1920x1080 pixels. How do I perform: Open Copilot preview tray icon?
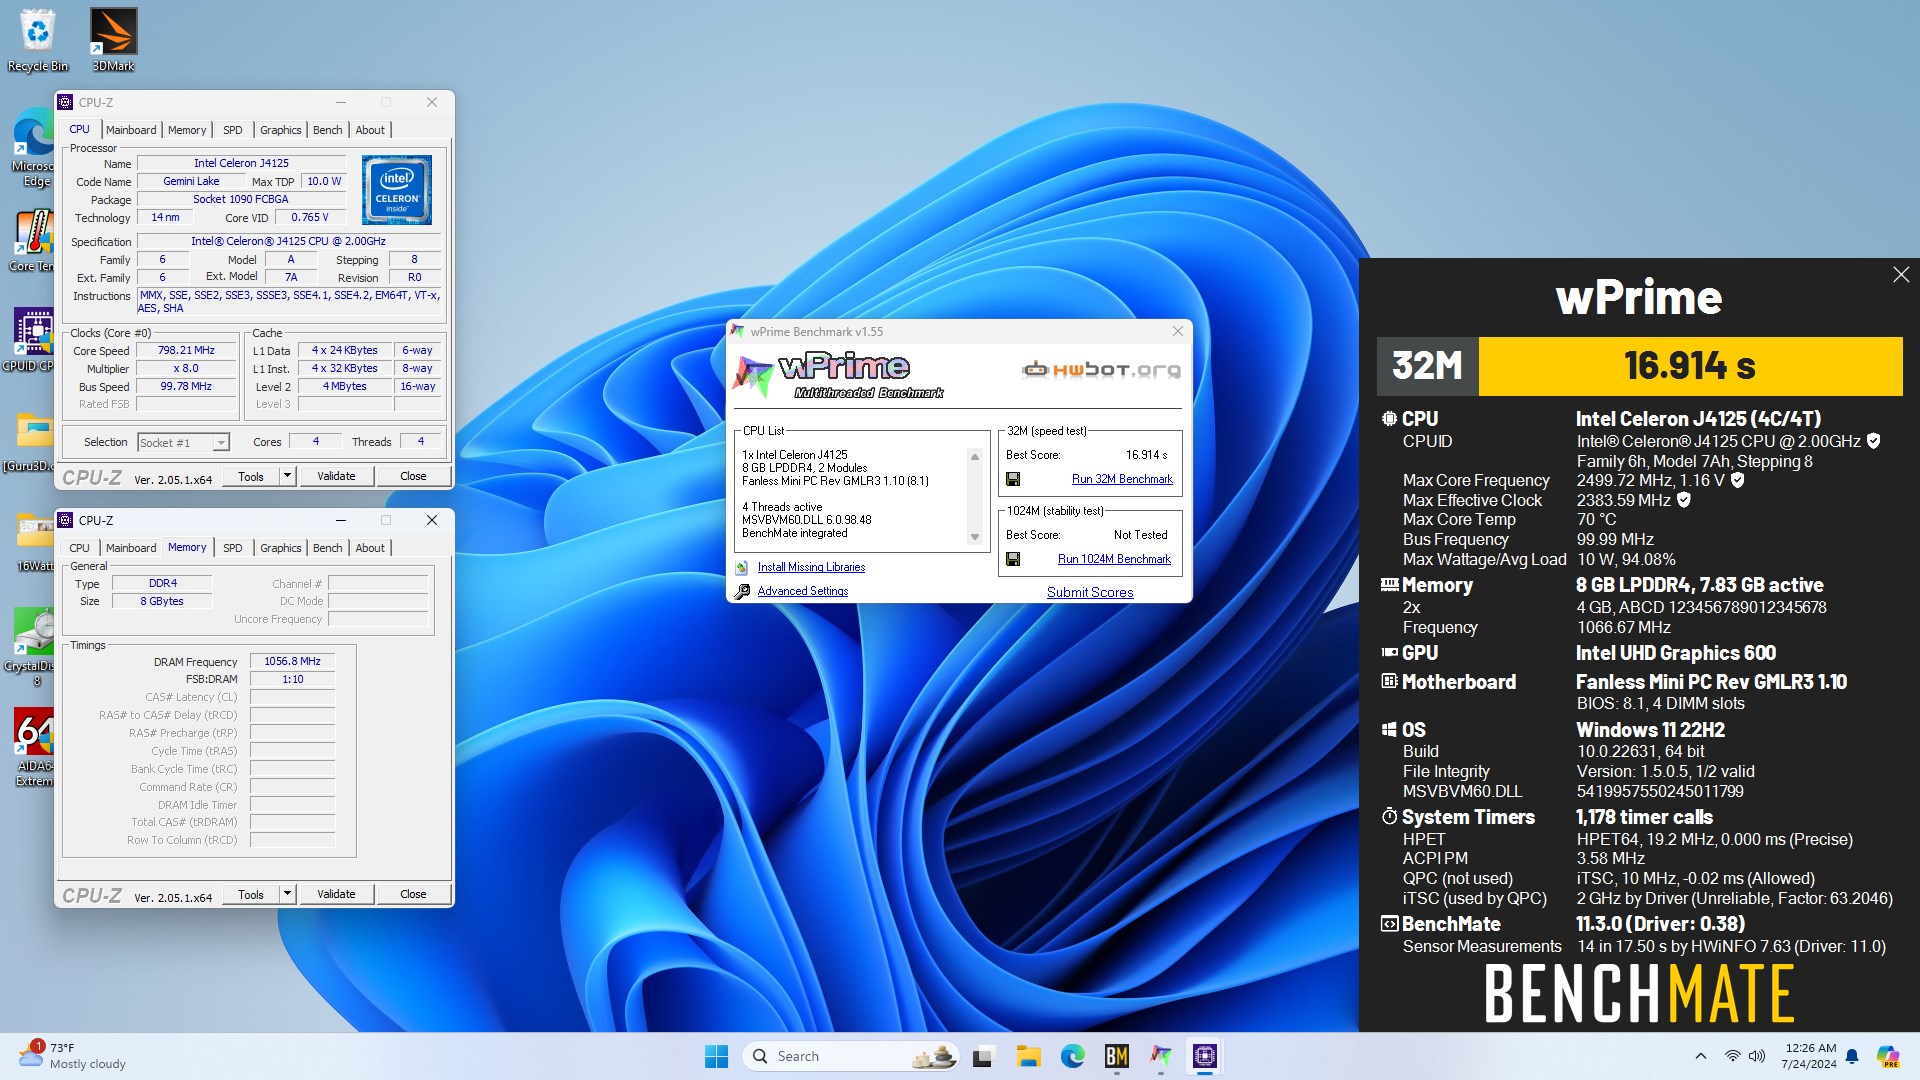tap(1888, 1056)
